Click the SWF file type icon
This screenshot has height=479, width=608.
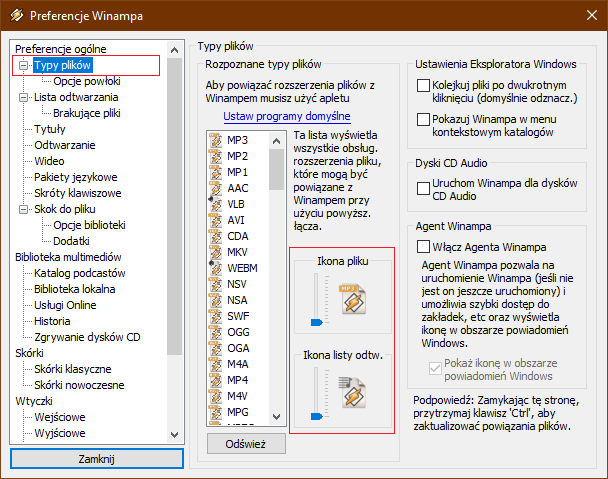click(215, 316)
